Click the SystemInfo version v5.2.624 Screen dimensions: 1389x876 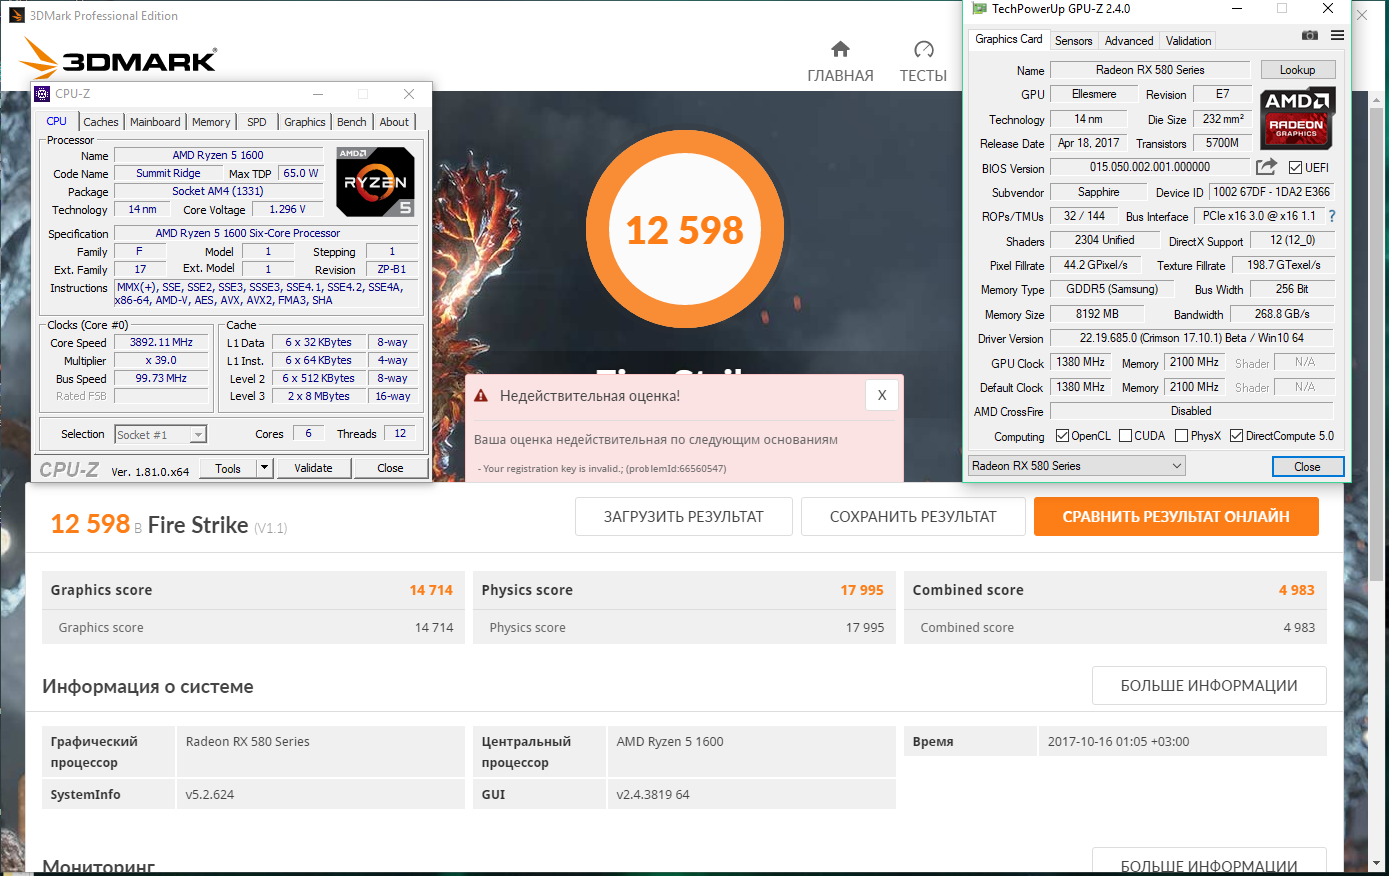210,795
